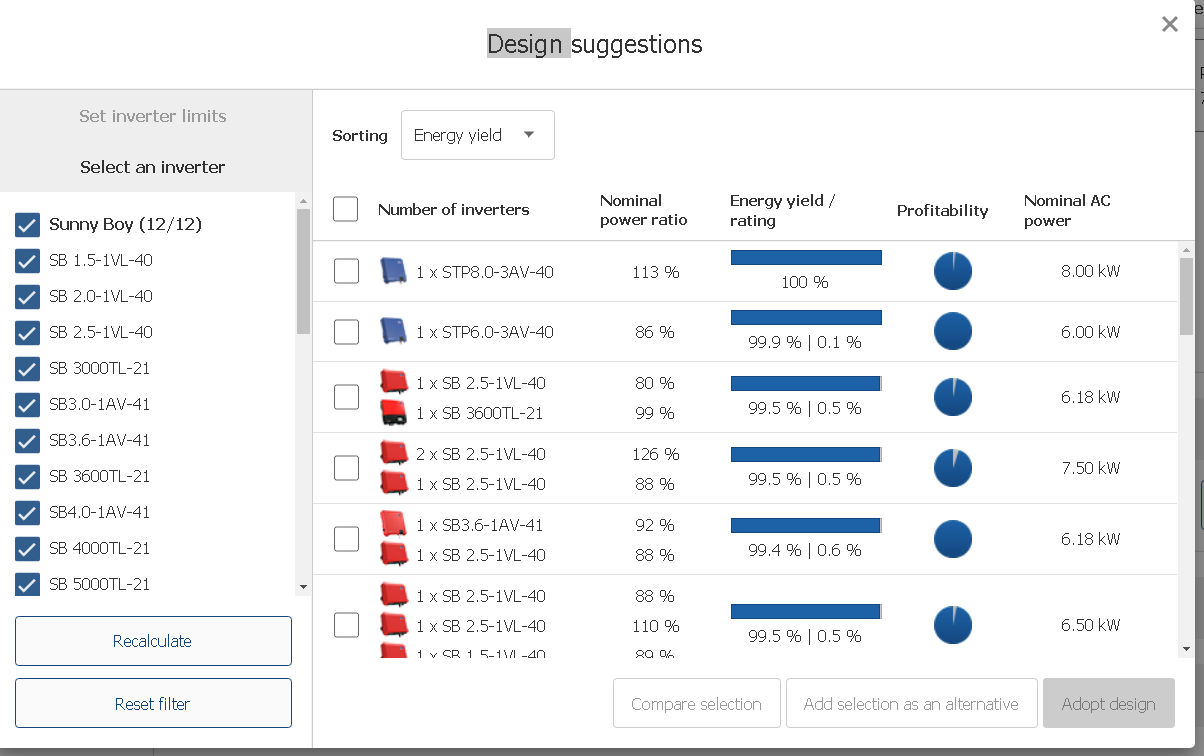
Task: Click the 86 % nominal power ratio value
Action: click(x=655, y=332)
